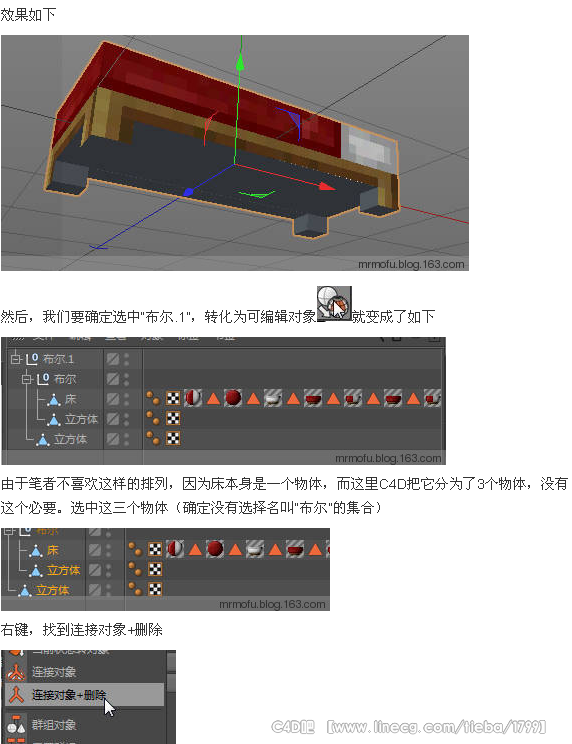Image resolution: width=572 pixels, height=744 pixels.
Task: Toggle layer square of 布尔 row in first panel
Action: (113, 379)
